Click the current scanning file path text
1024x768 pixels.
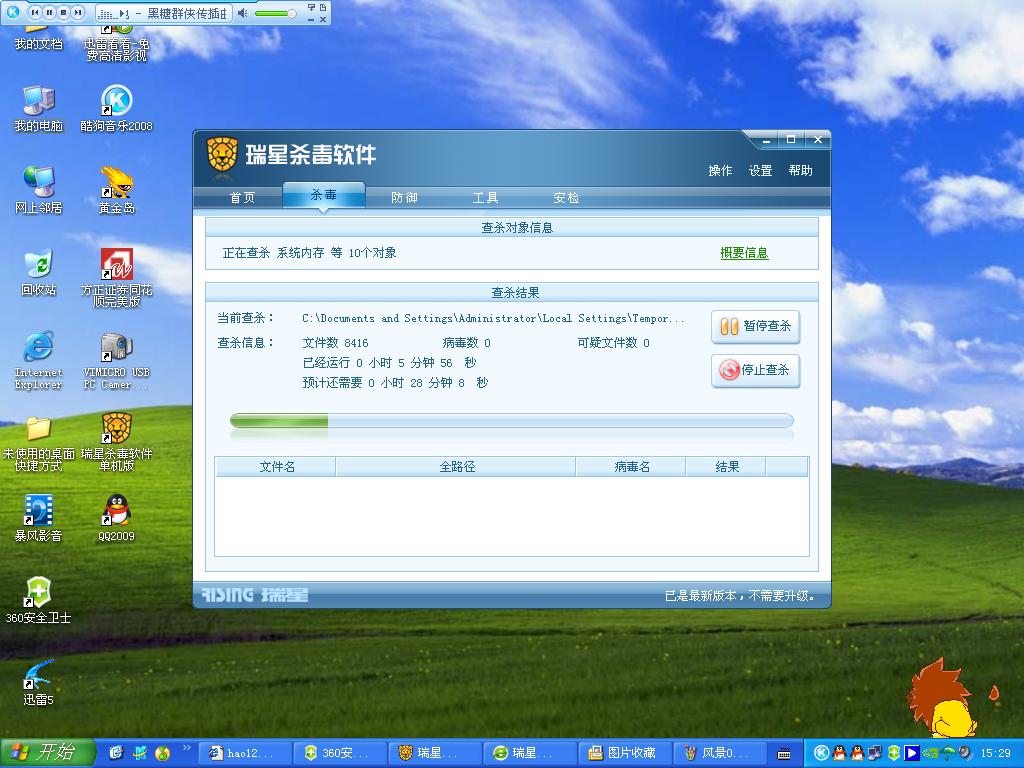tap(493, 318)
